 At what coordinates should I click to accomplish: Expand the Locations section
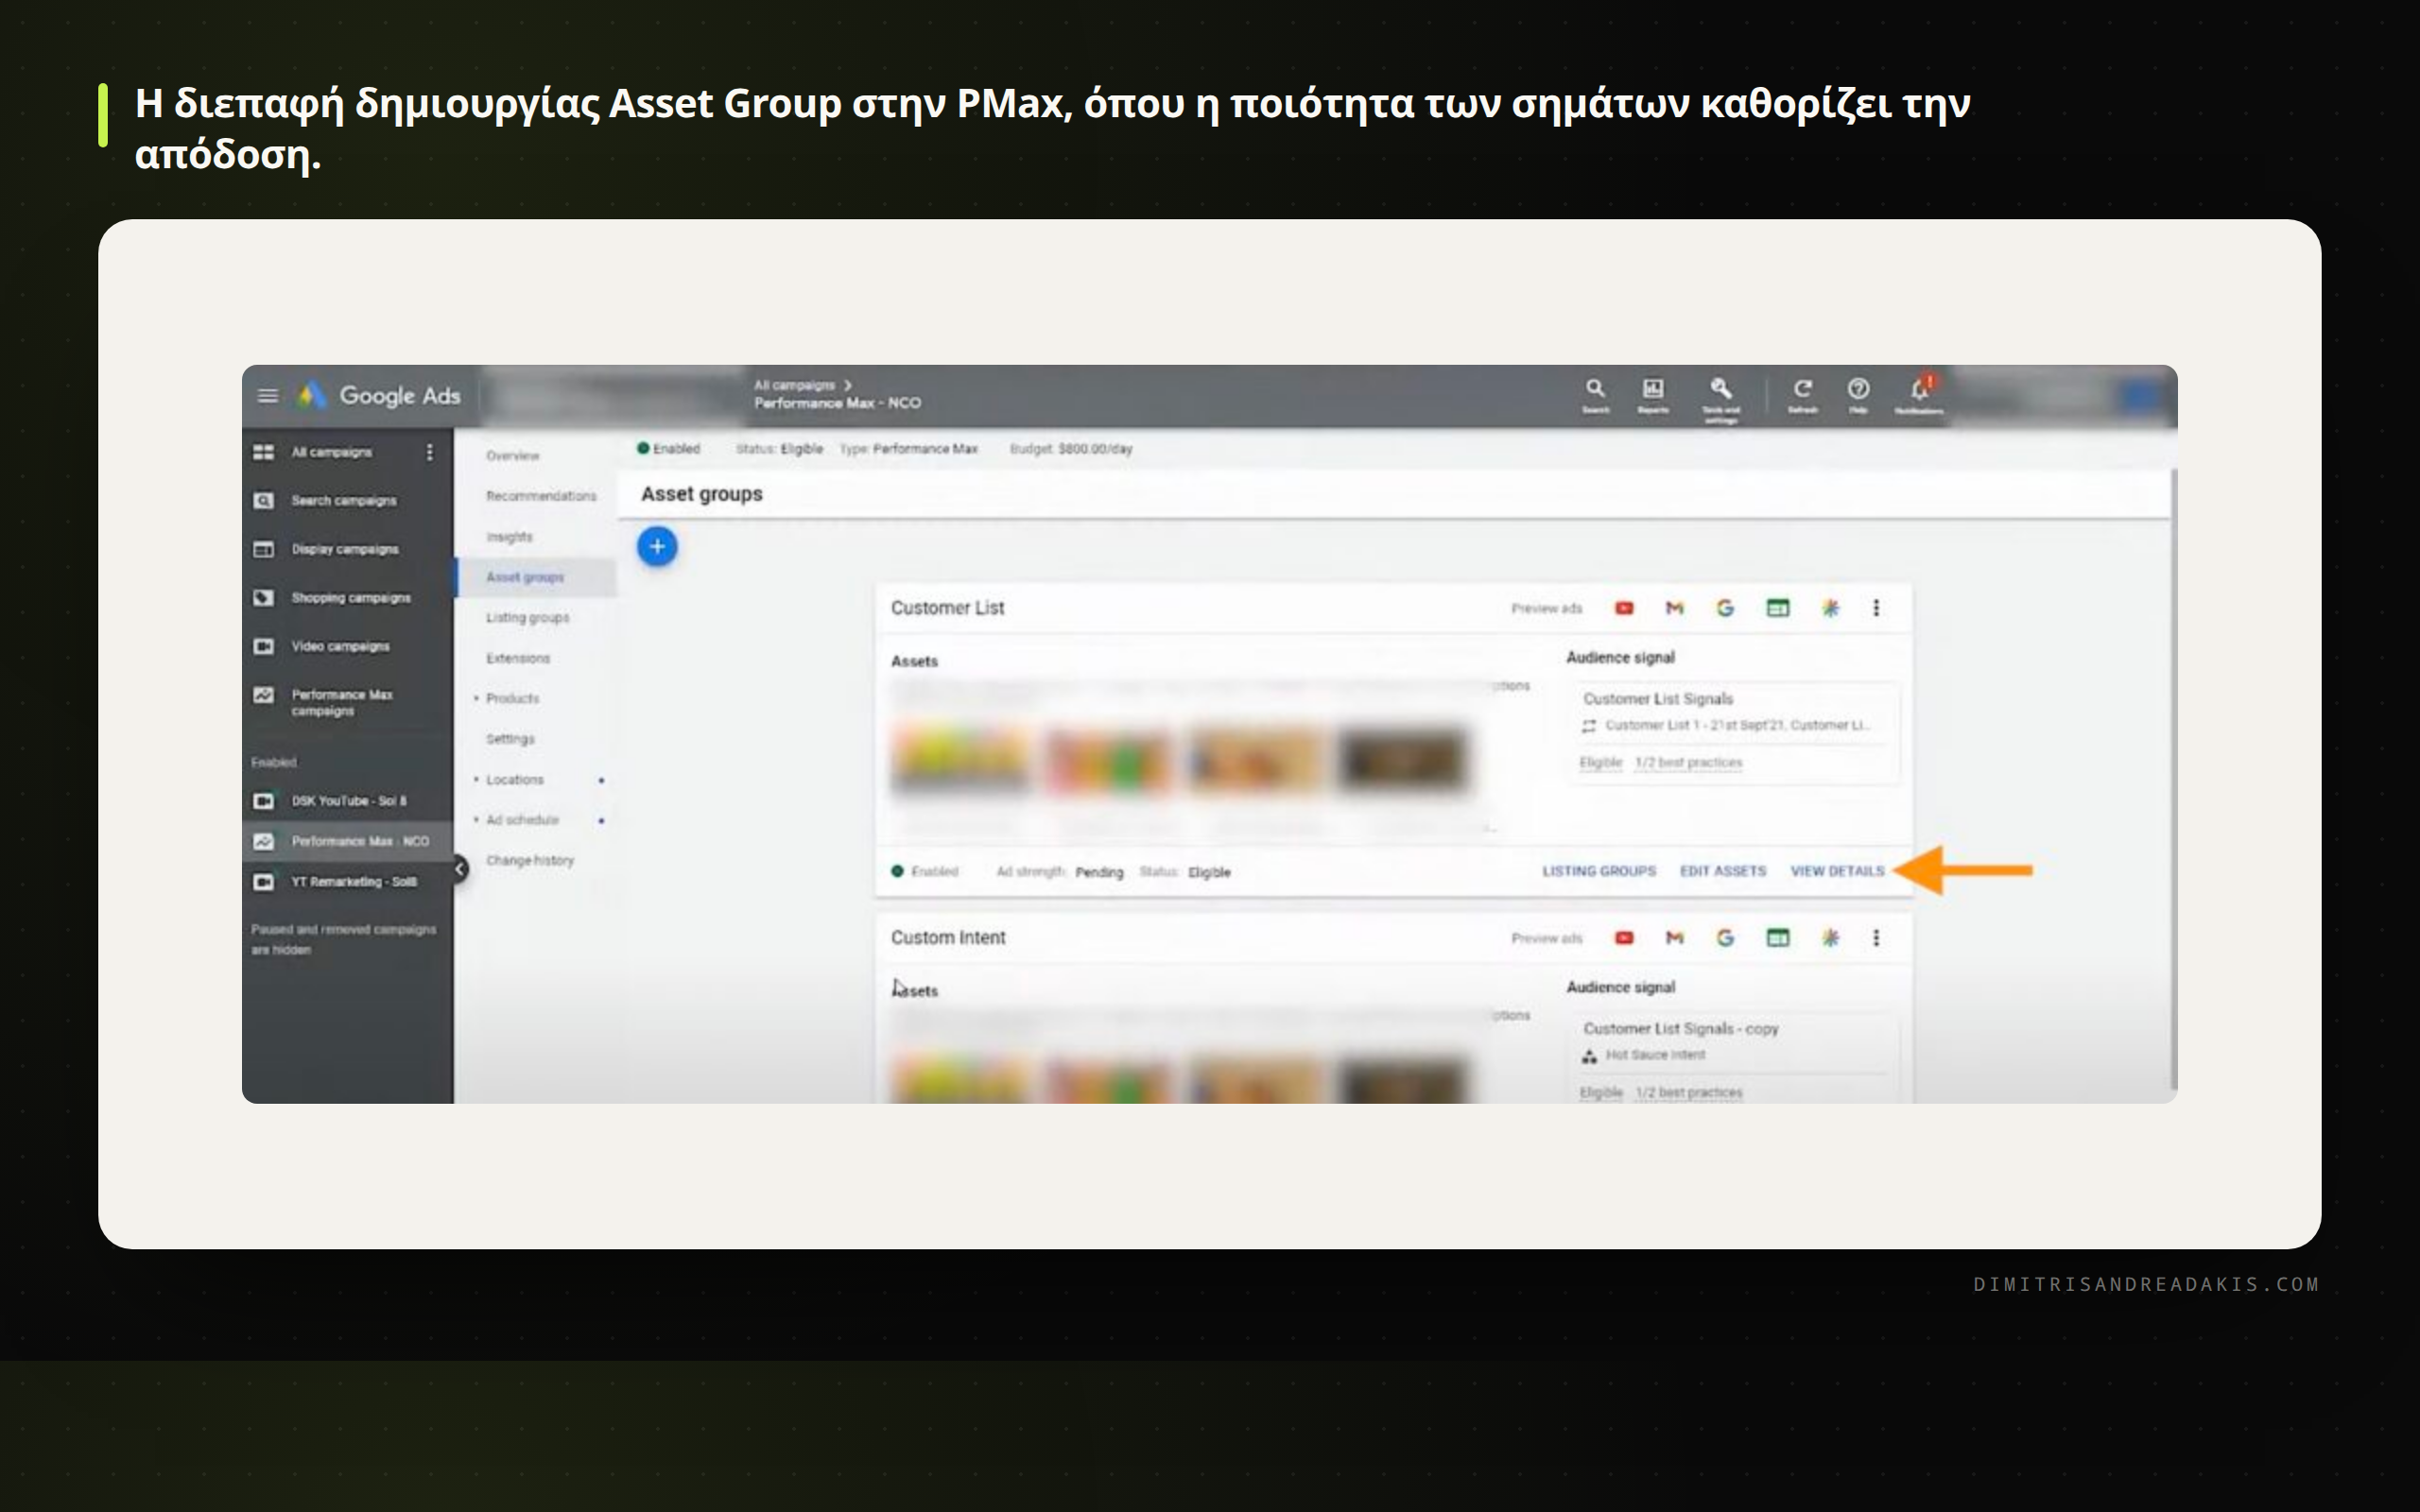click(x=510, y=779)
